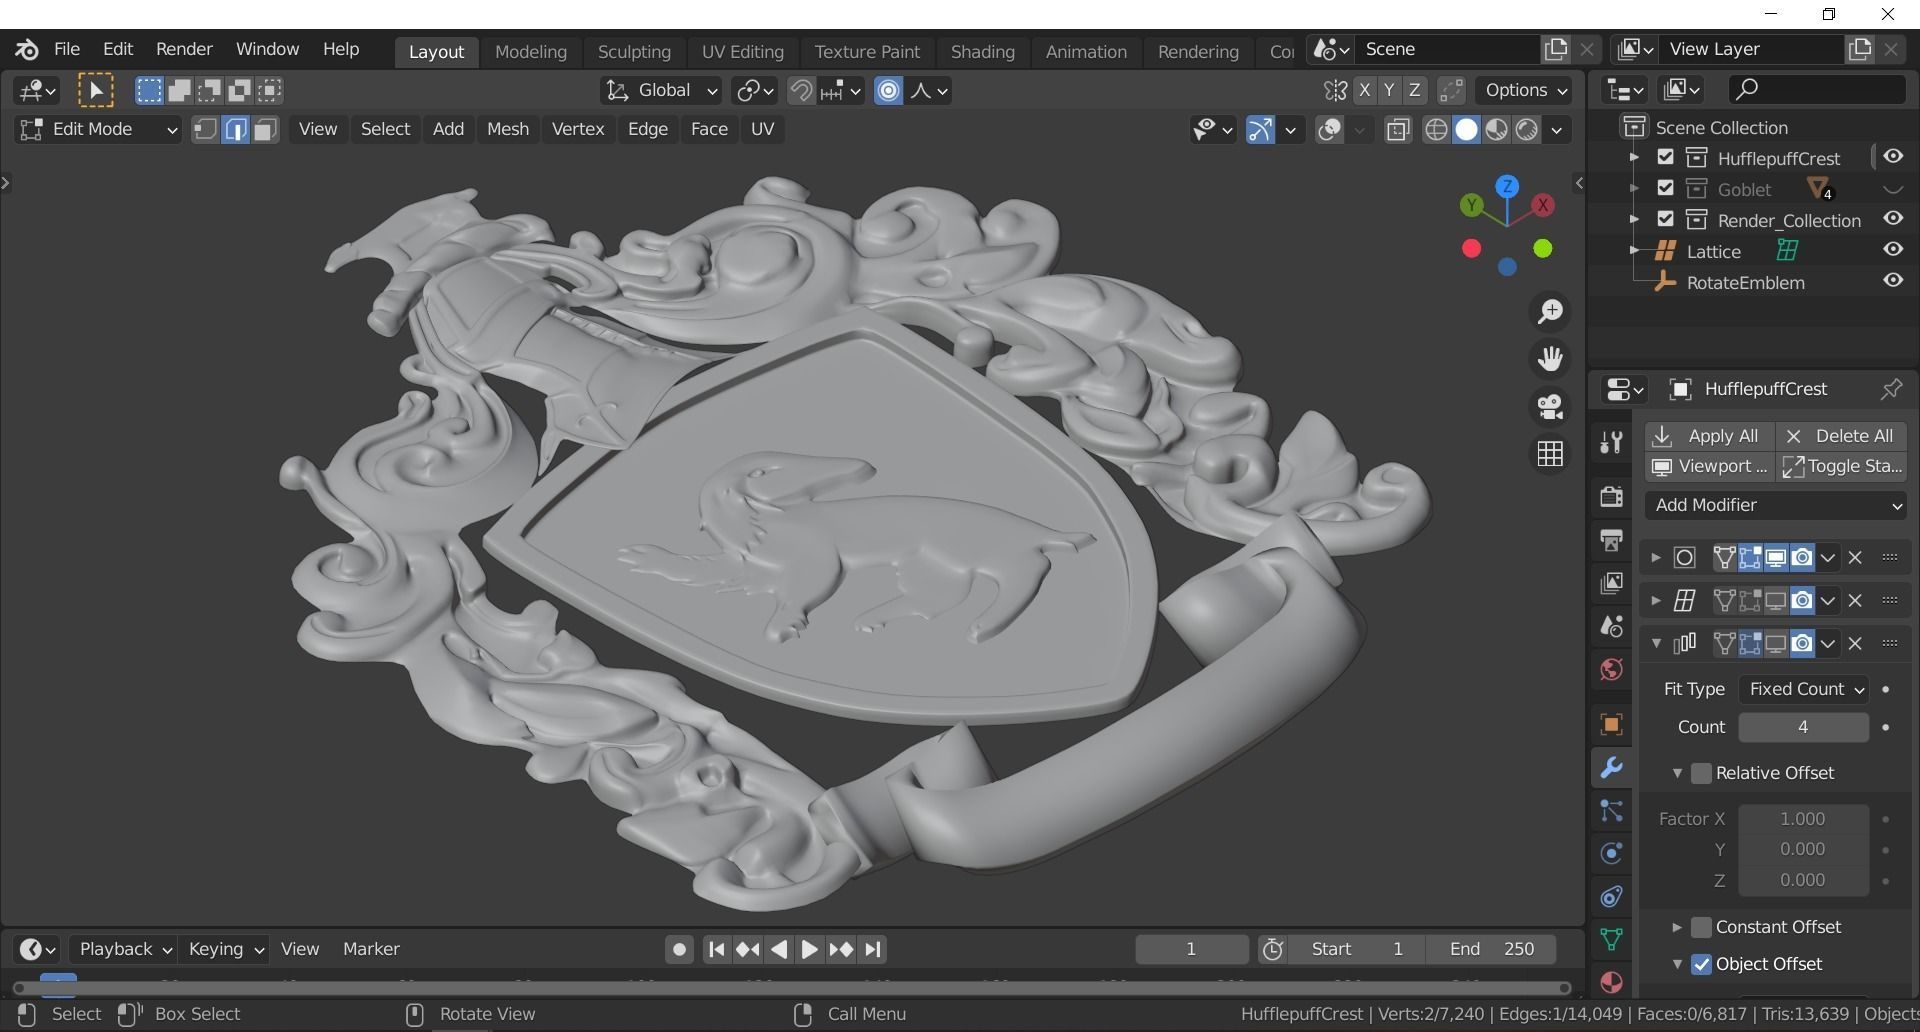Open the File menu
This screenshot has width=1920, height=1032.
67,49
